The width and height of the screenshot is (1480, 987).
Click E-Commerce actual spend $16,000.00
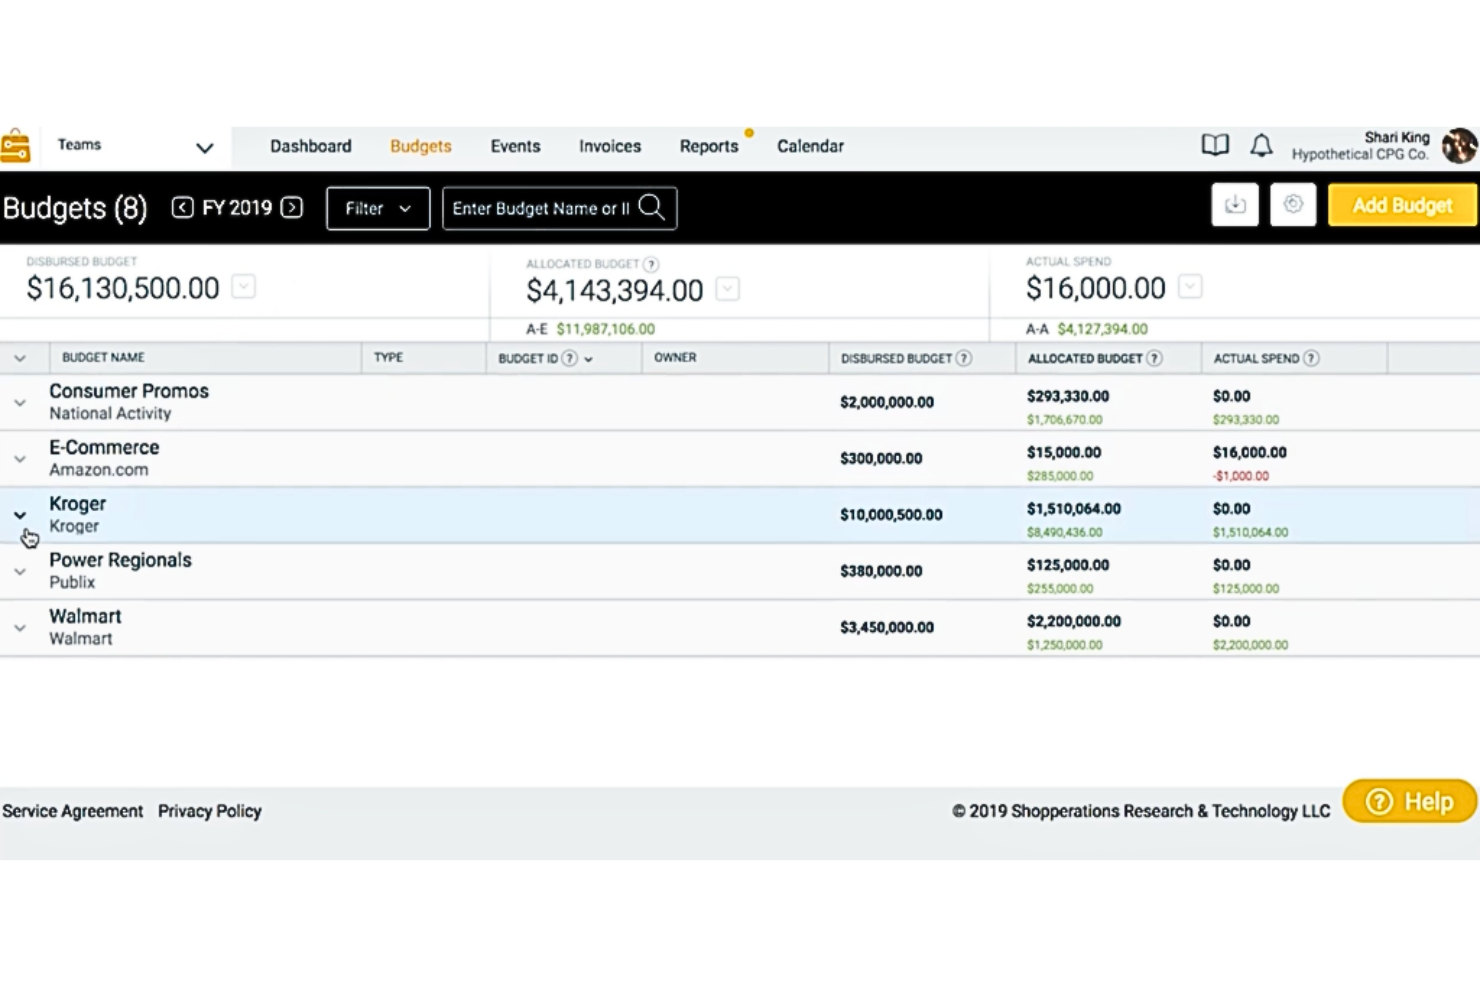click(x=1250, y=452)
